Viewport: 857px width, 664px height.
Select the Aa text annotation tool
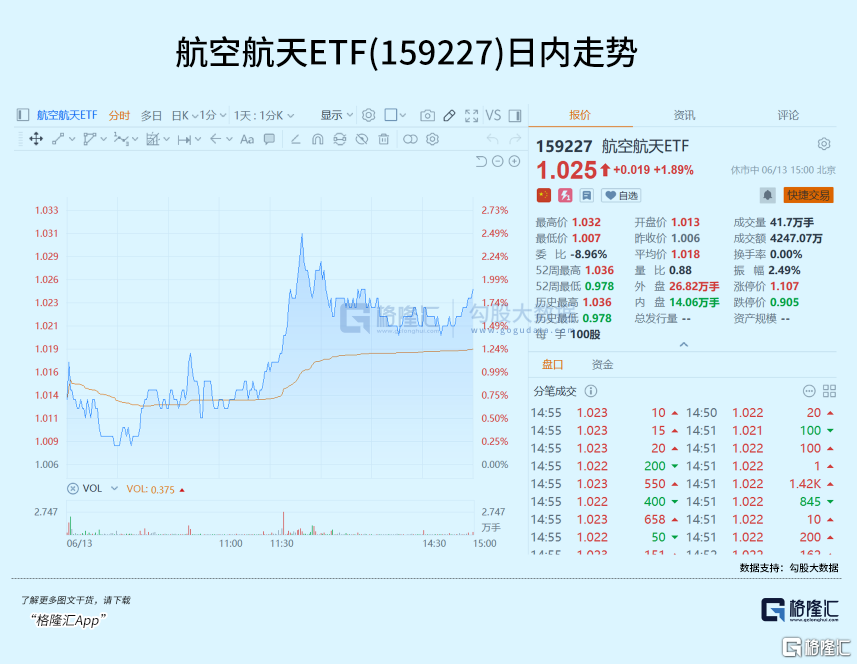[x=247, y=139]
